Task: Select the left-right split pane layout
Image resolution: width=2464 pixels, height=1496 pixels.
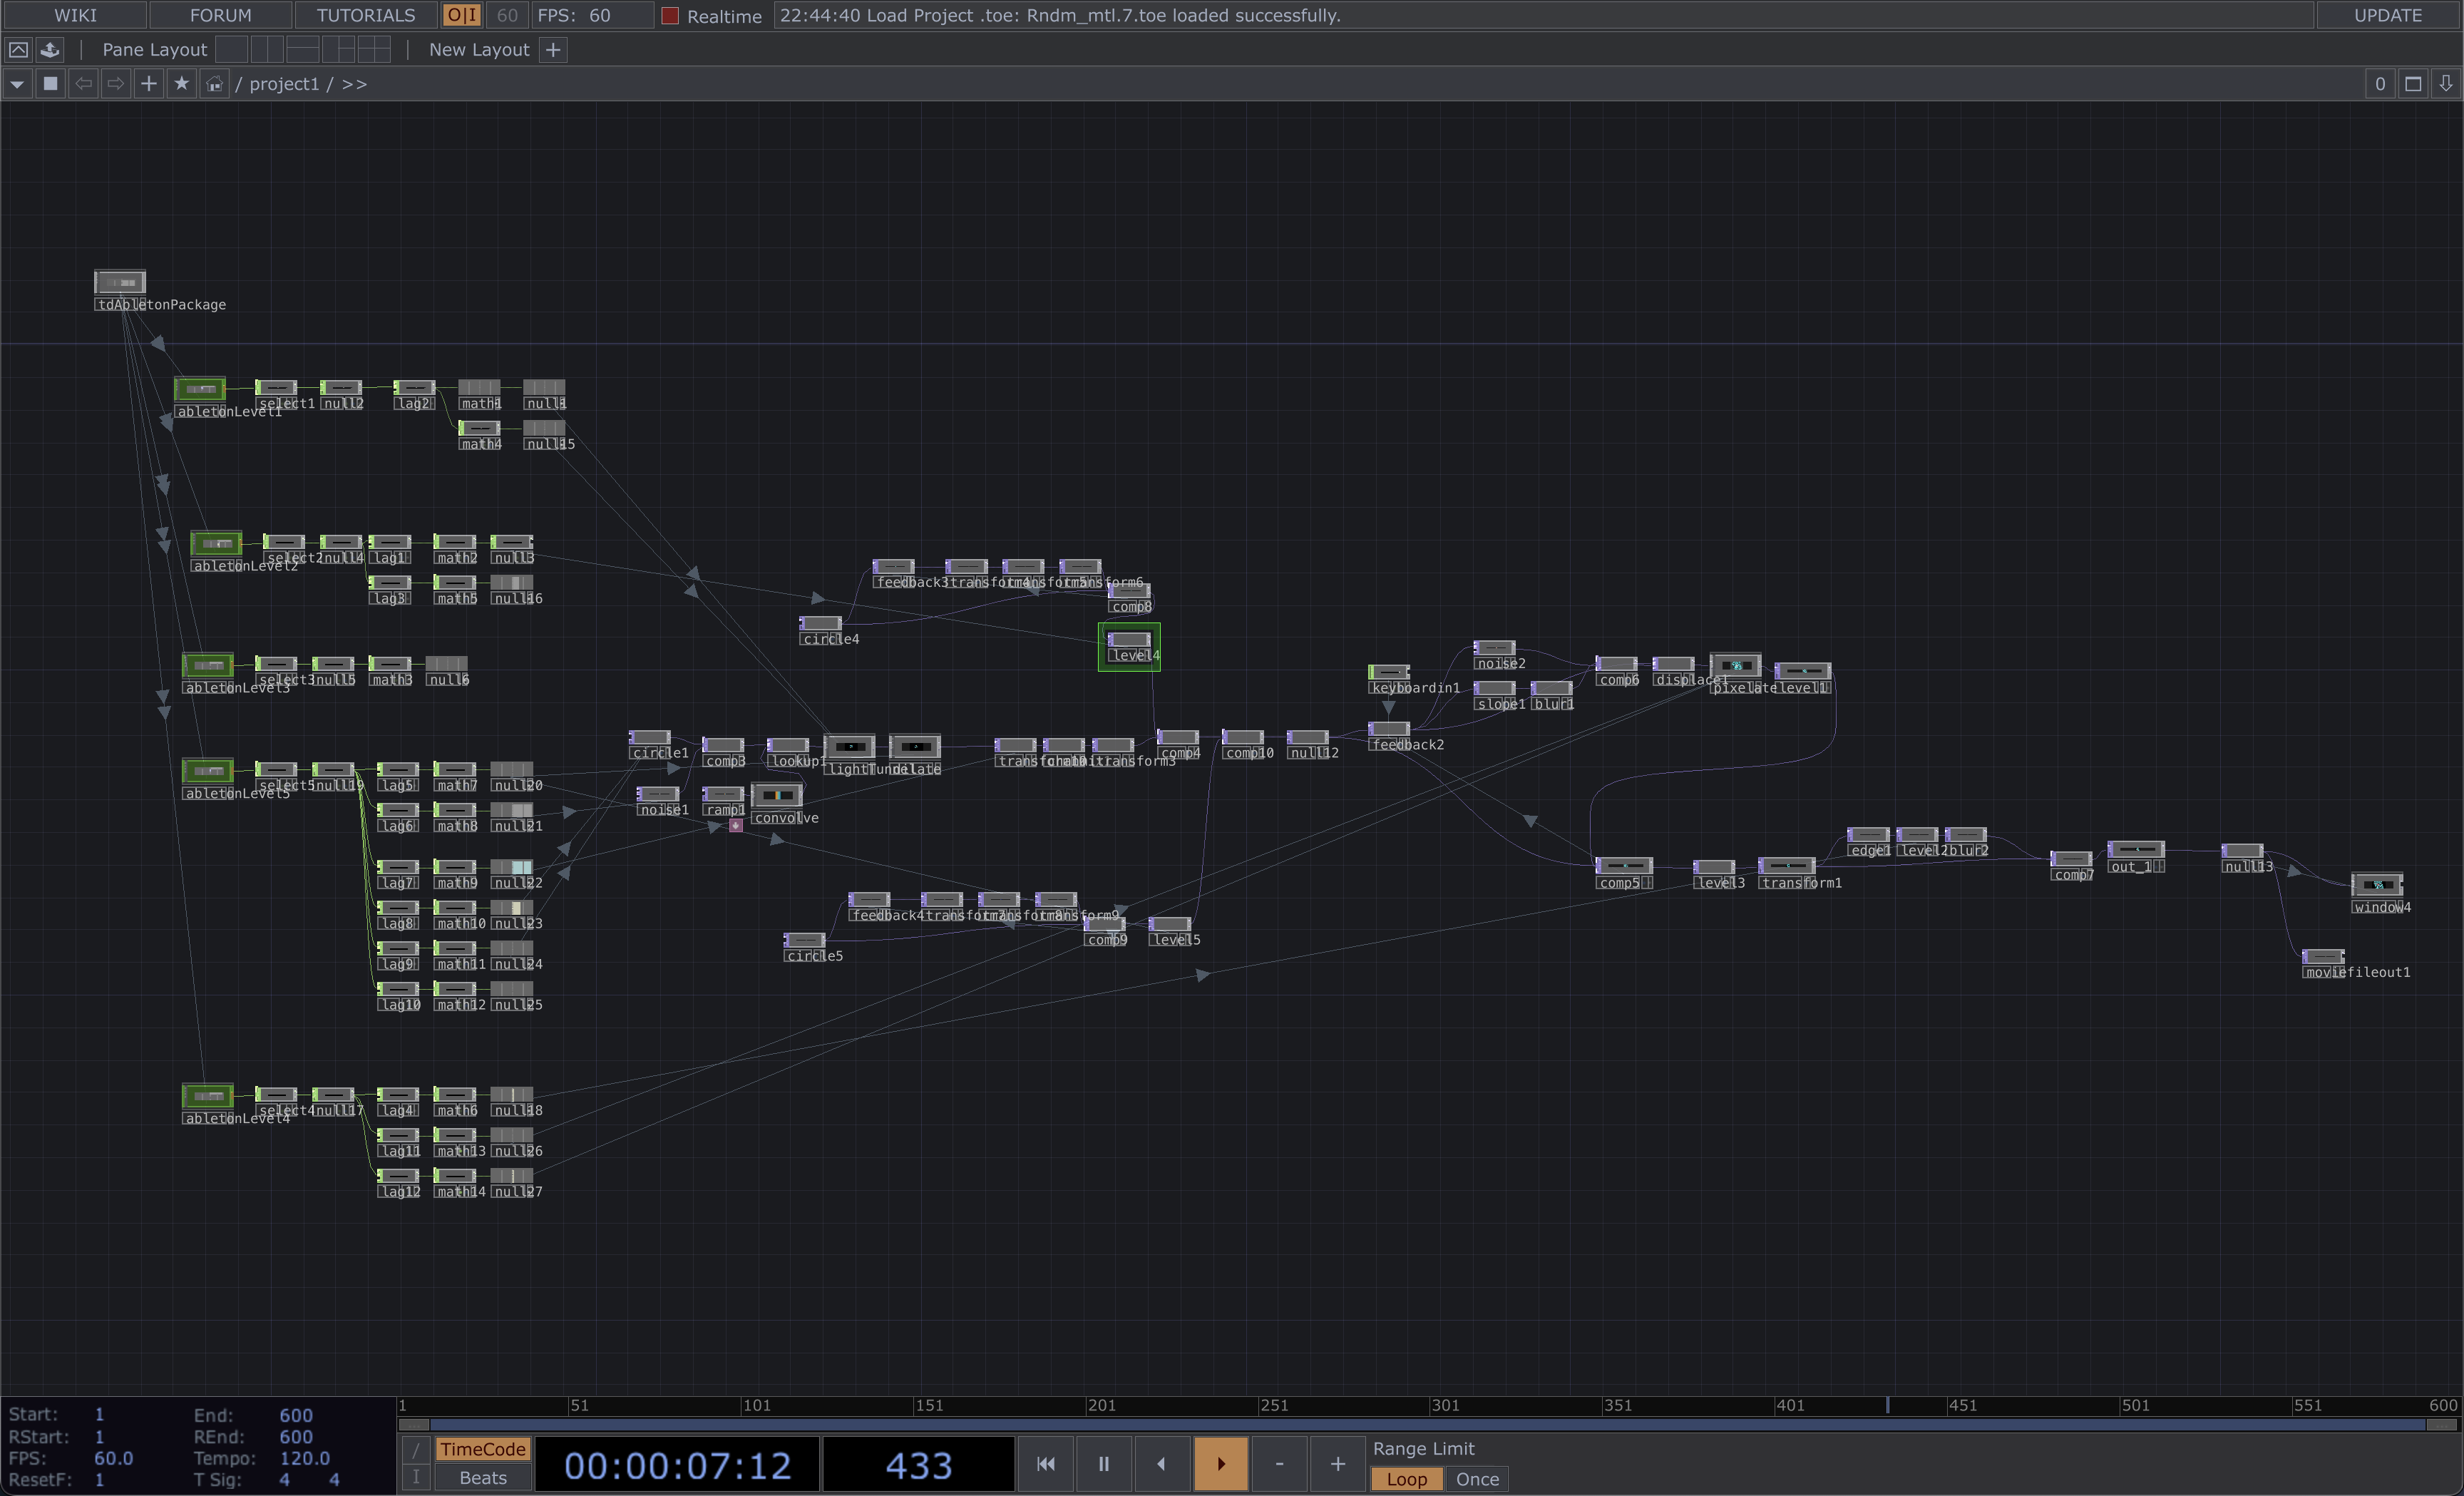Action: click(266, 49)
